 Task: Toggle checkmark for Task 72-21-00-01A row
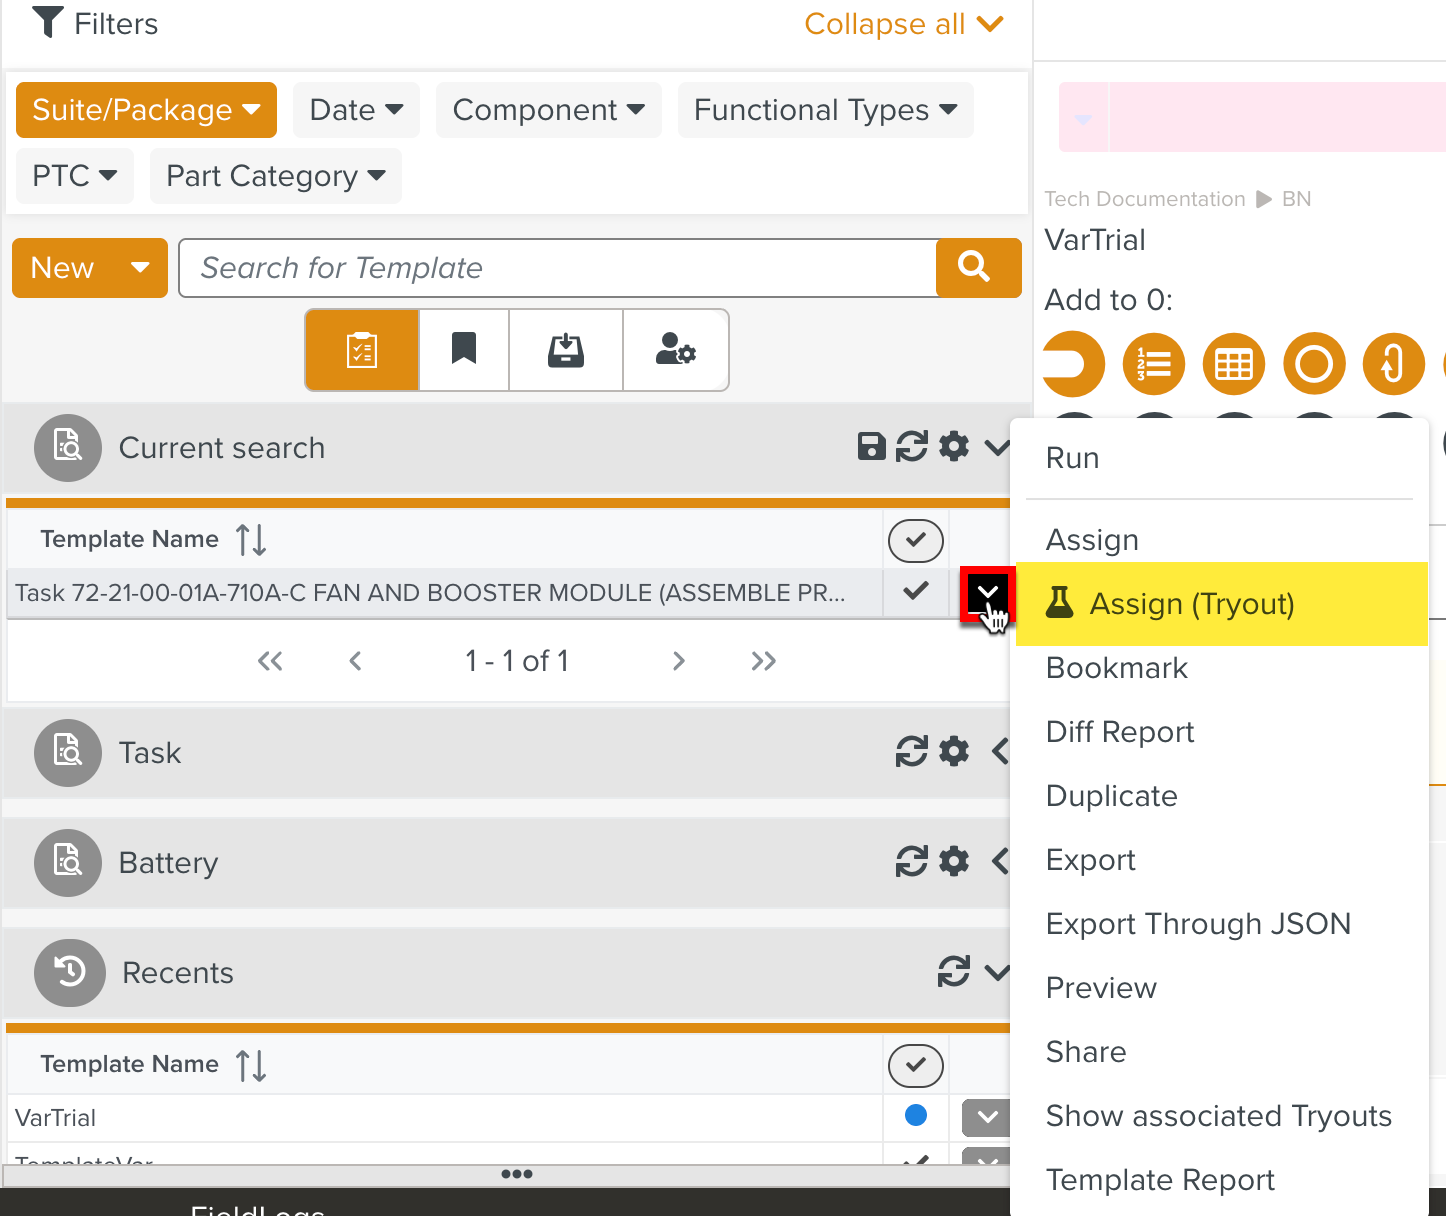(x=915, y=591)
